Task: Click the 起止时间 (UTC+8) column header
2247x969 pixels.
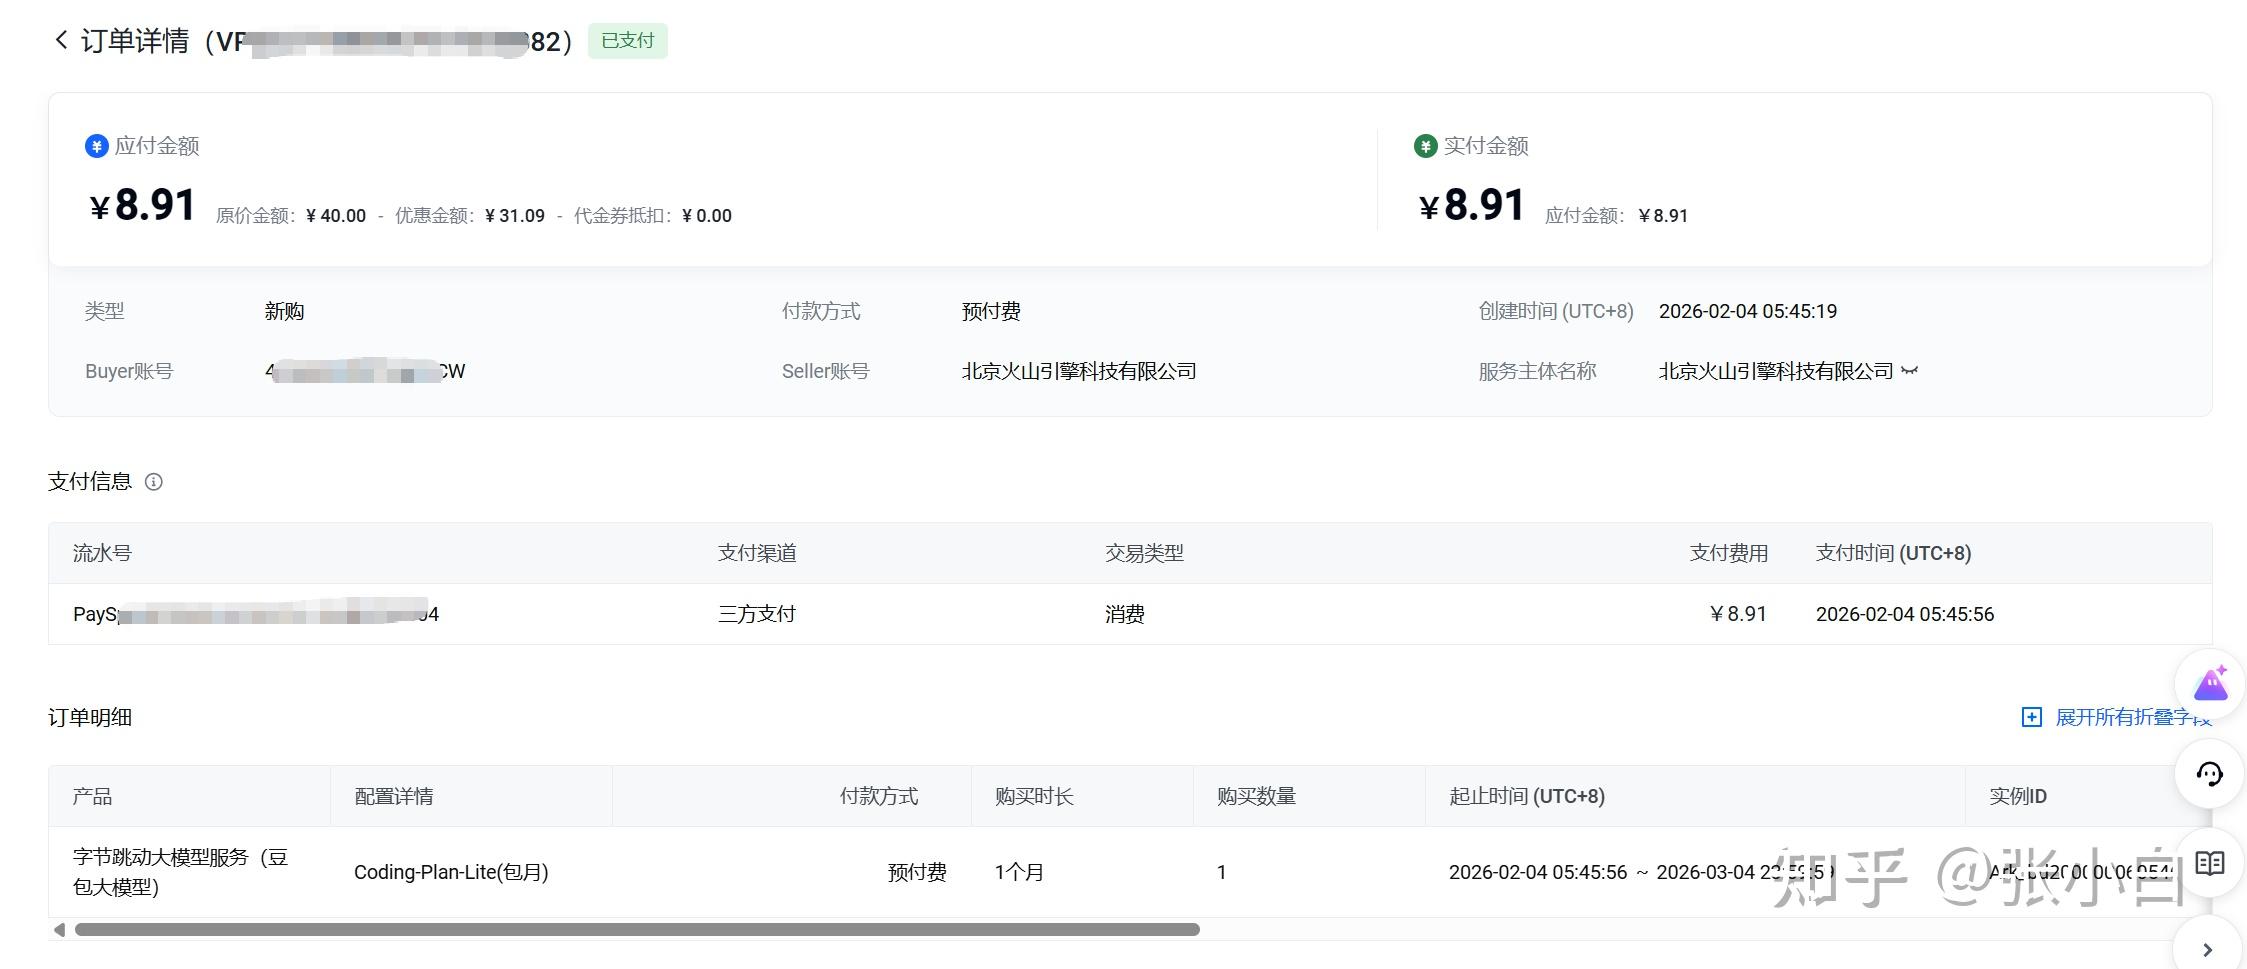Action: click(x=1527, y=796)
